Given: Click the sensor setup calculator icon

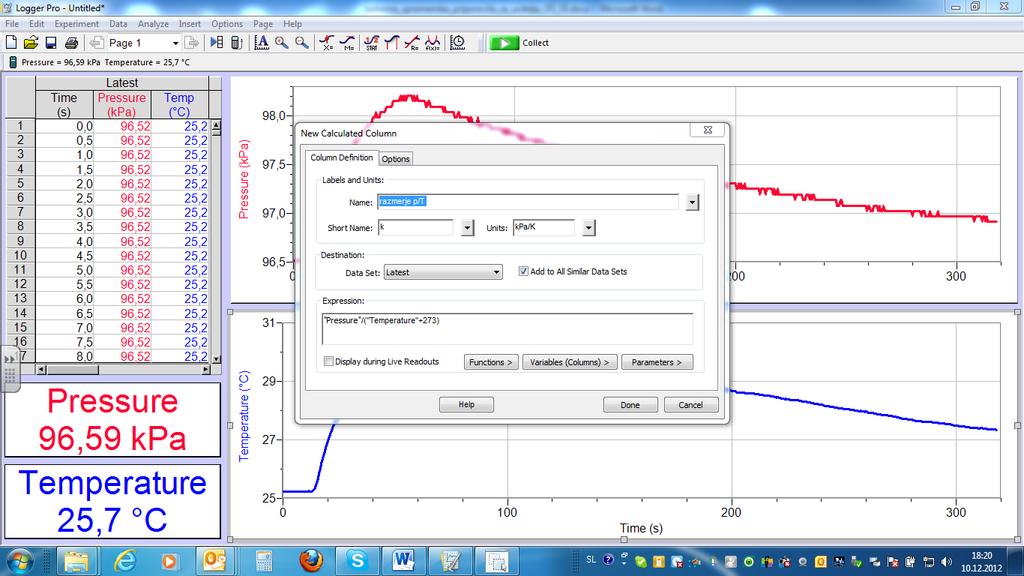Looking at the screenshot, I should click(x=236, y=42).
